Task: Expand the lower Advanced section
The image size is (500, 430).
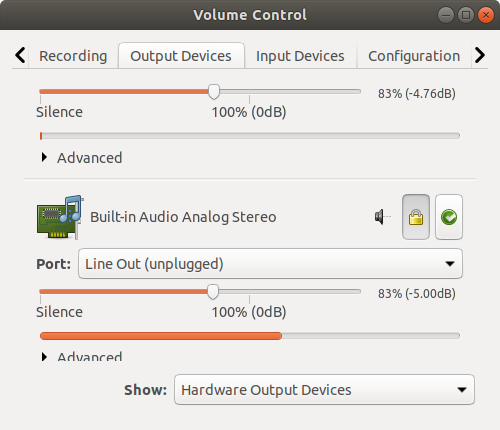Action: coord(82,357)
